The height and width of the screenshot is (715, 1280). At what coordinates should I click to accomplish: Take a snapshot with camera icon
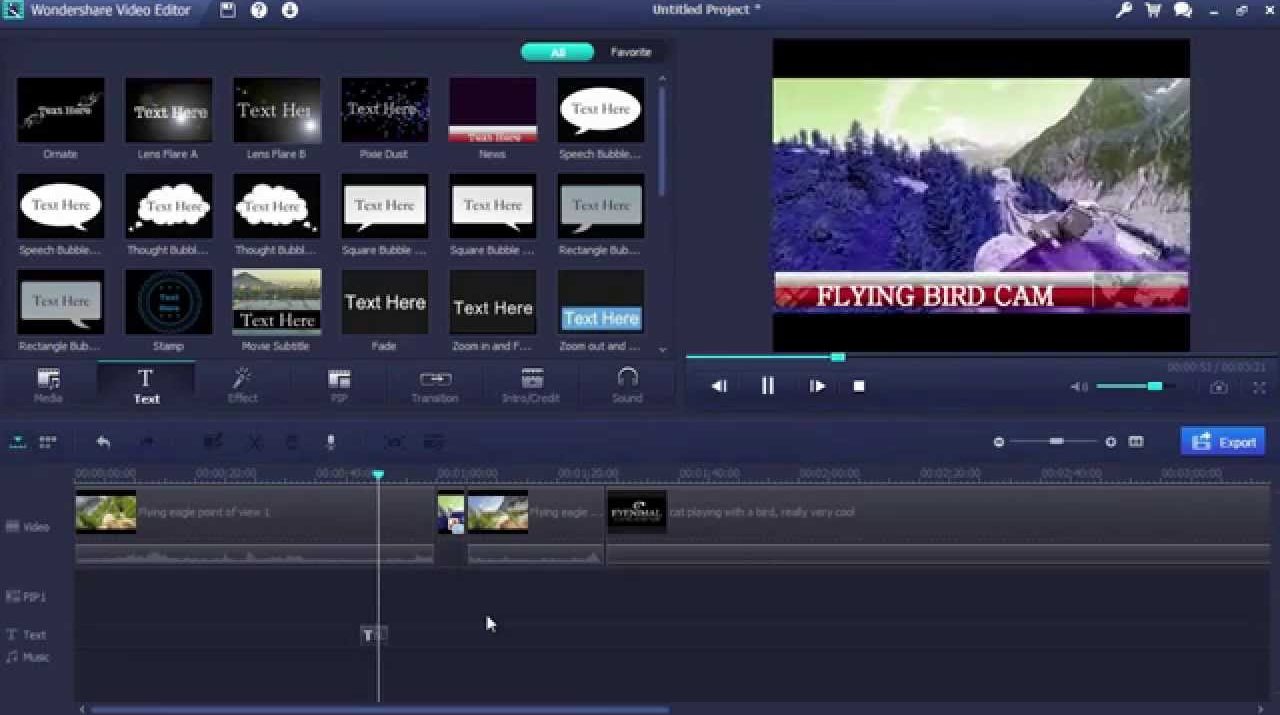coord(1218,387)
